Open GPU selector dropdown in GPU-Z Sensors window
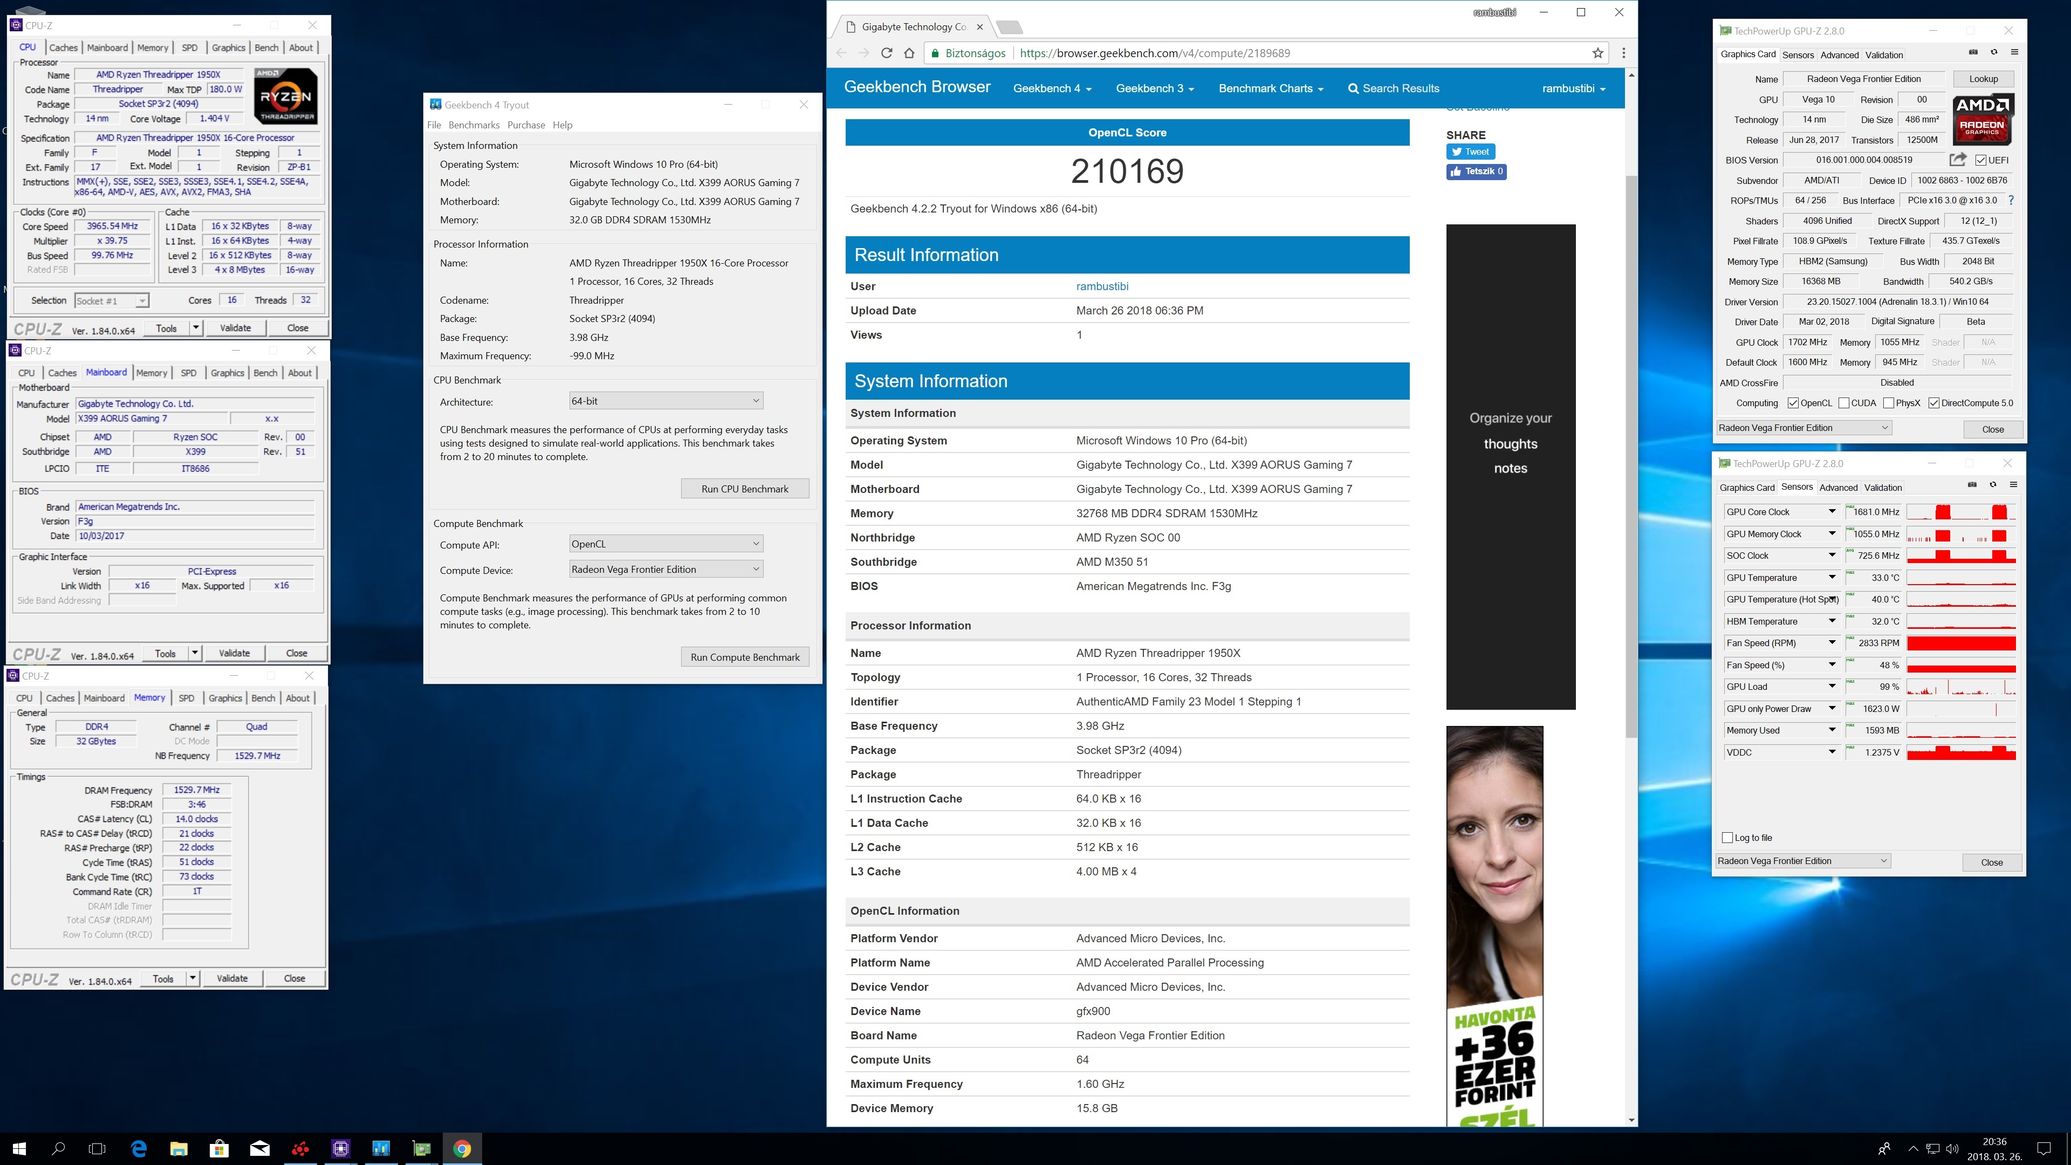The height and width of the screenshot is (1165, 2071). coord(1803,861)
